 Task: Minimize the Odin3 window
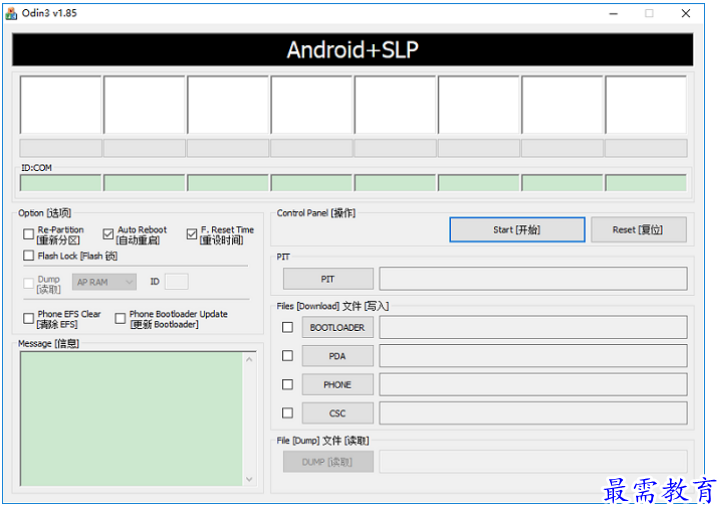click(613, 13)
